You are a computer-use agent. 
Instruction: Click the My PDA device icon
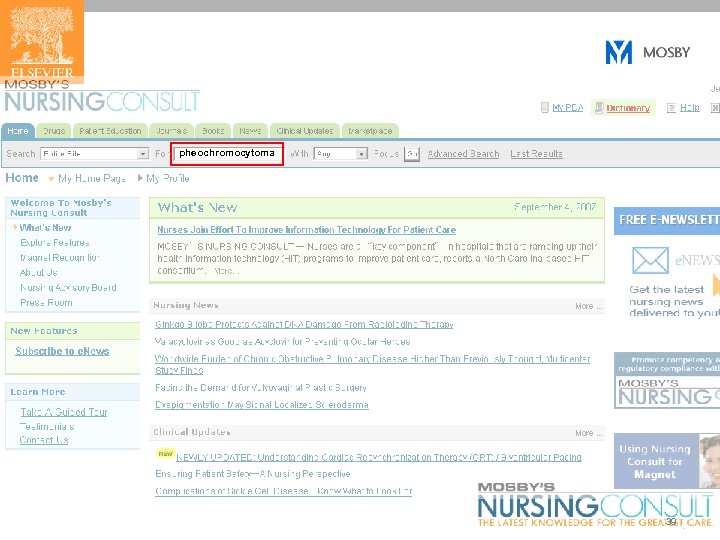[x=545, y=107]
